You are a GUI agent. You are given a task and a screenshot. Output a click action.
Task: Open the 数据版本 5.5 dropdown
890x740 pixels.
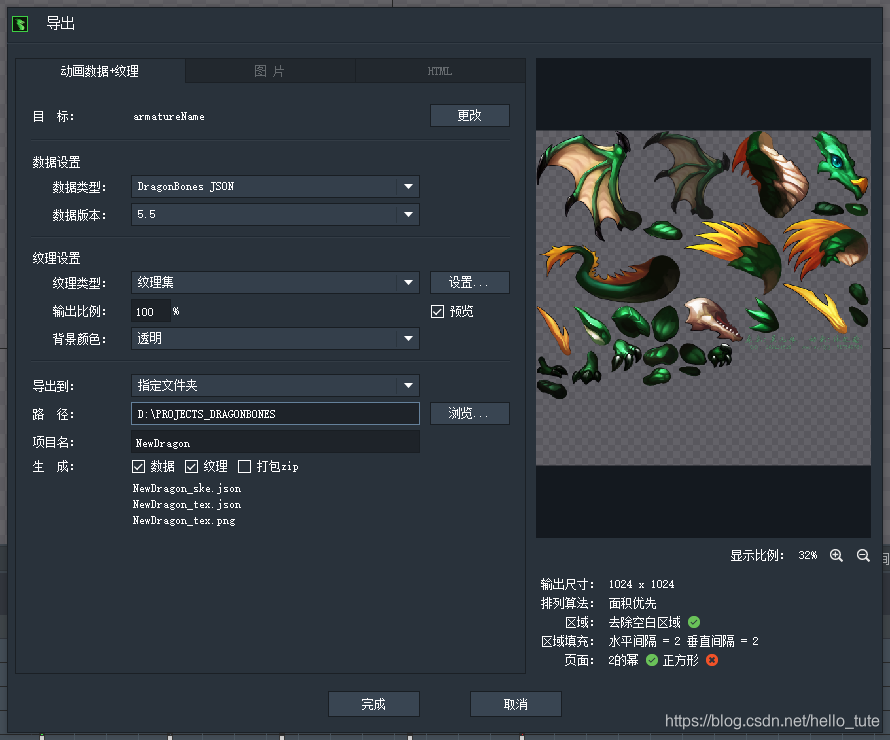pyautogui.click(x=275, y=215)
